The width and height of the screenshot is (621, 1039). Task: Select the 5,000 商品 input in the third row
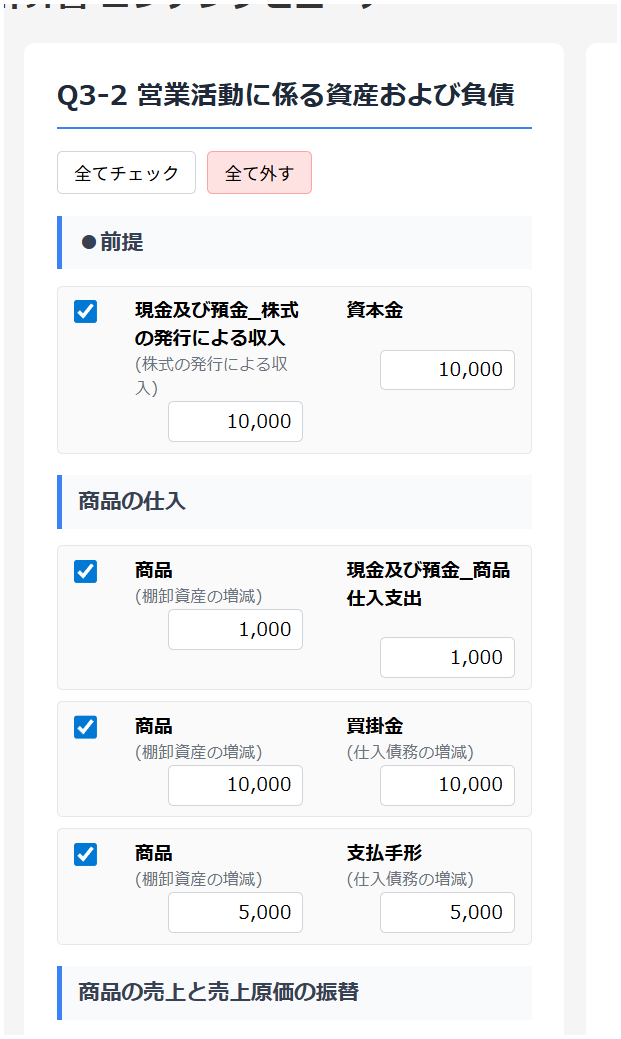pos(235,912)
